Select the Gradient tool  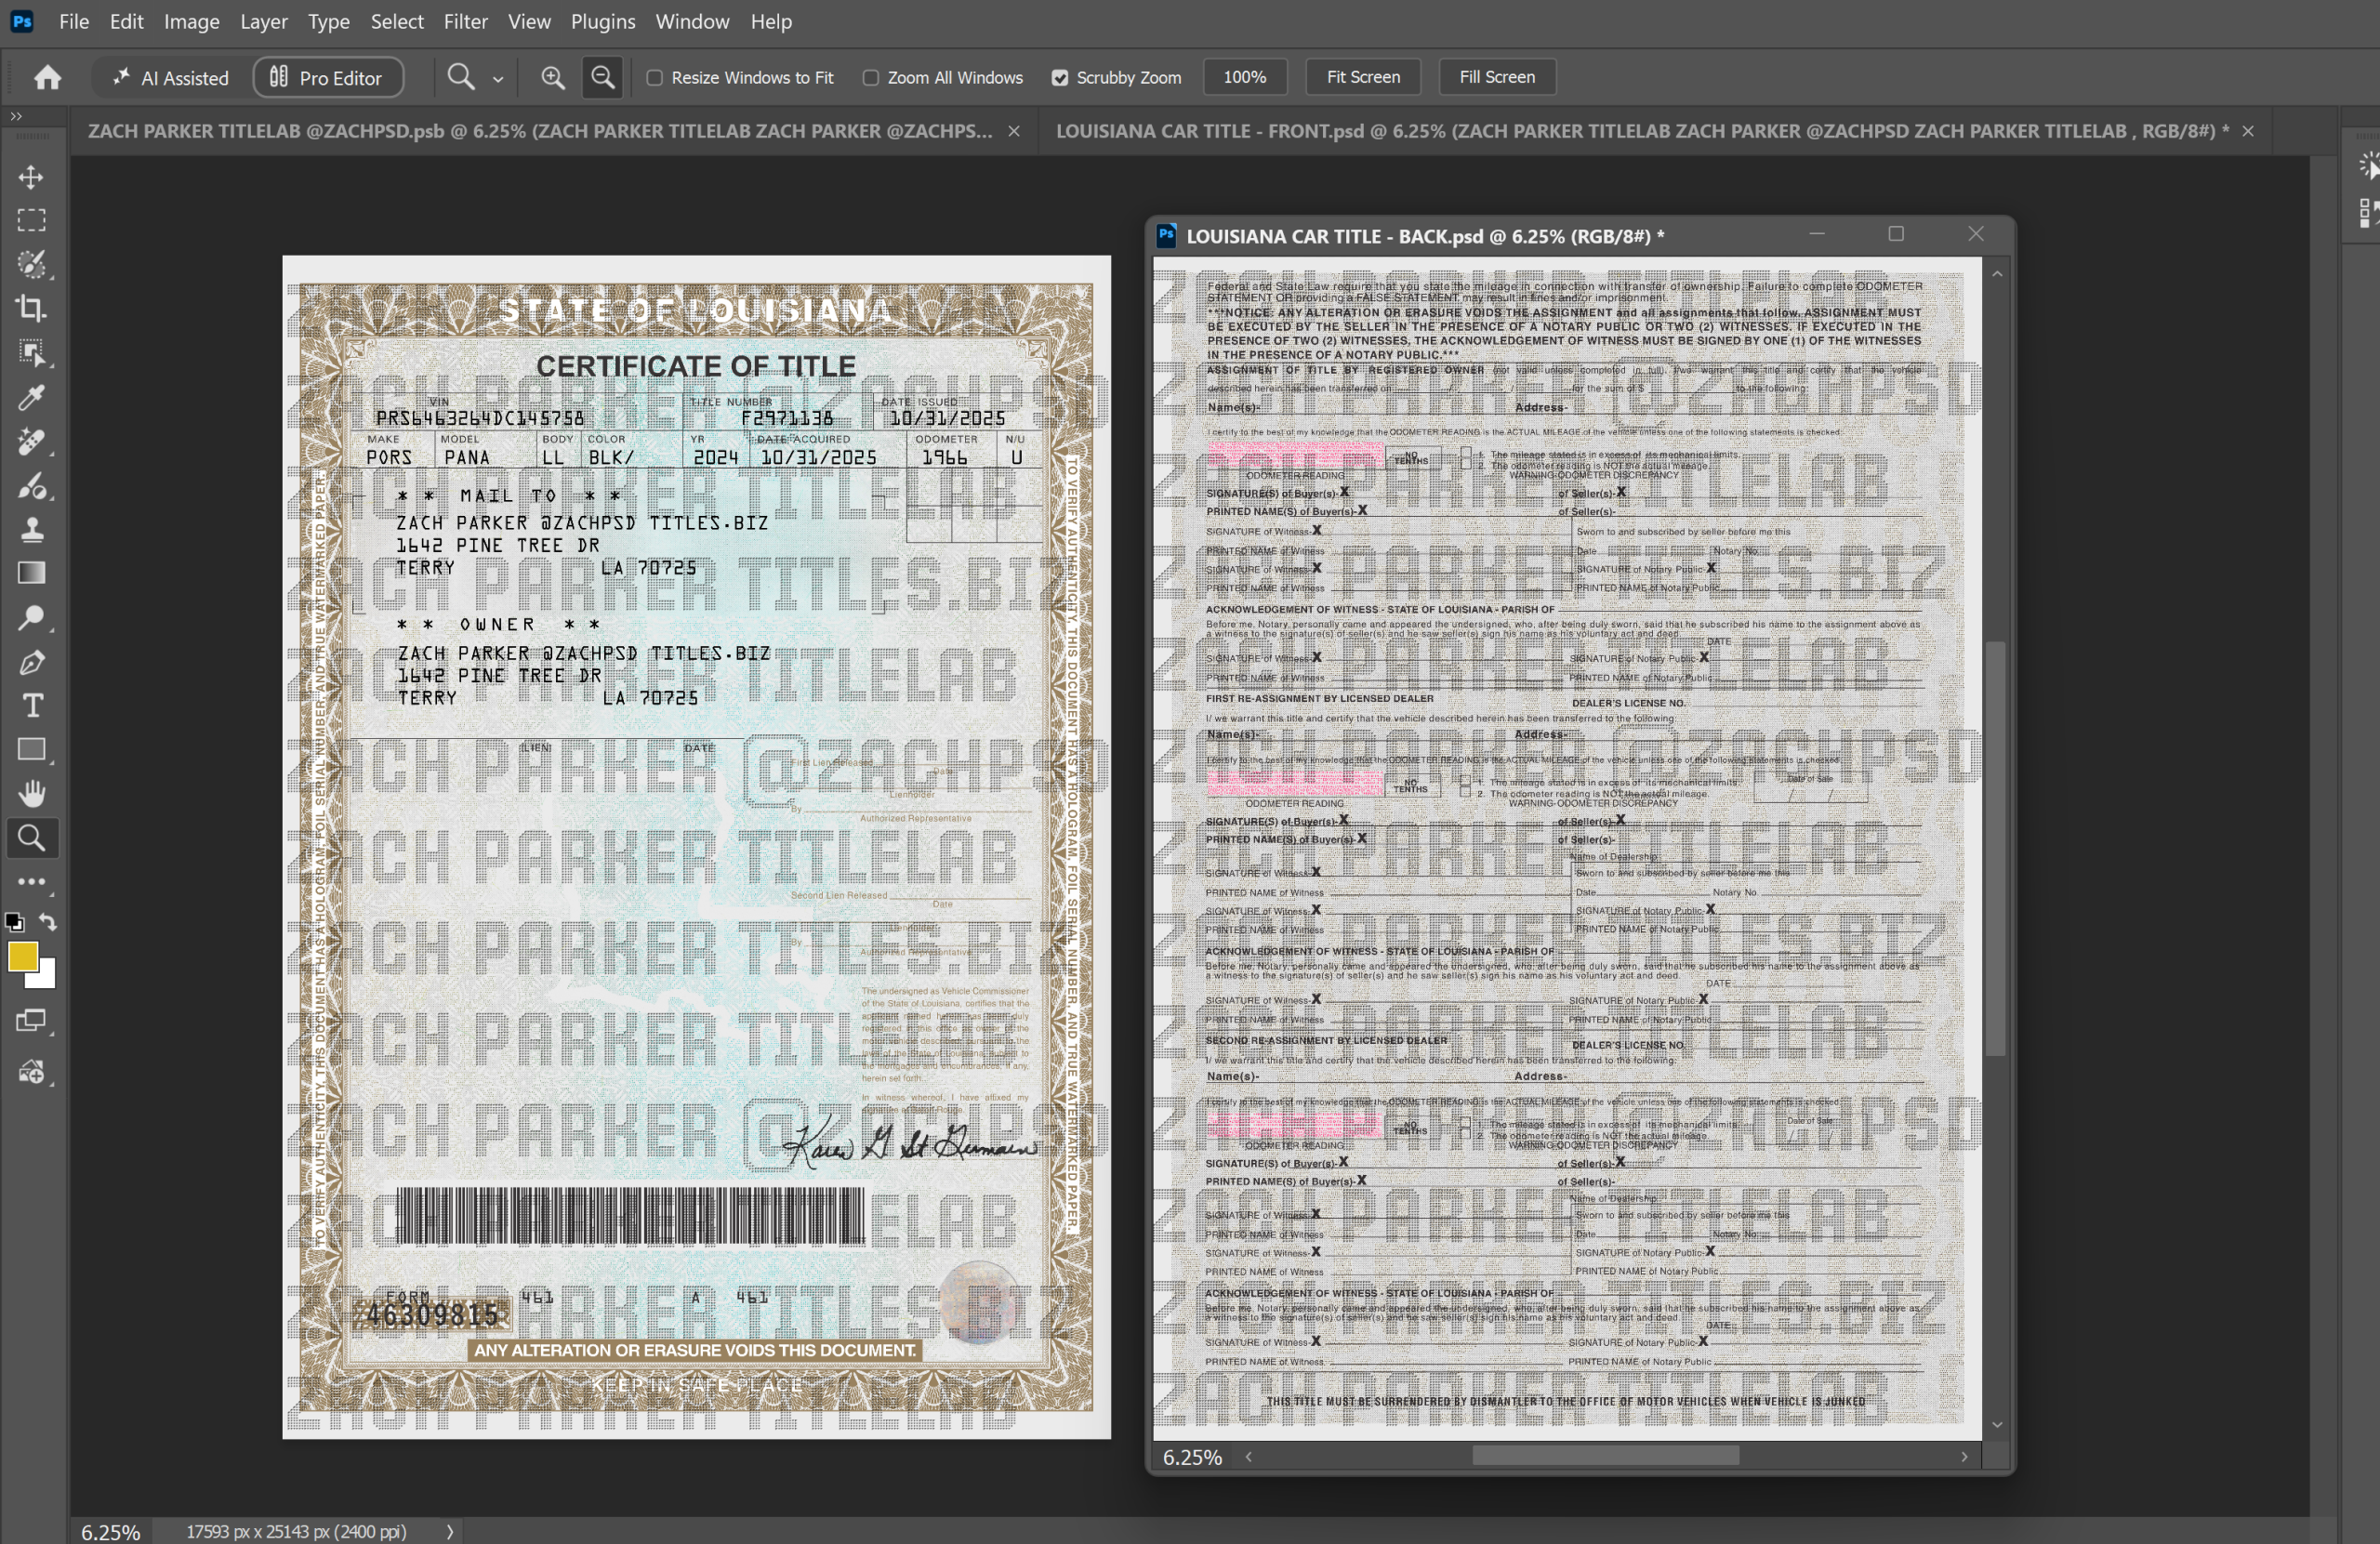31,573
